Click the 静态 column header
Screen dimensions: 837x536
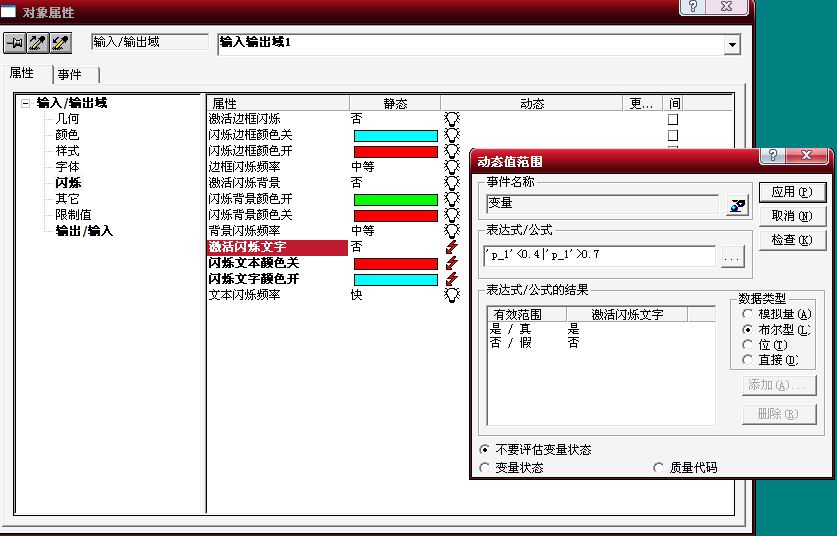[395, 103]
